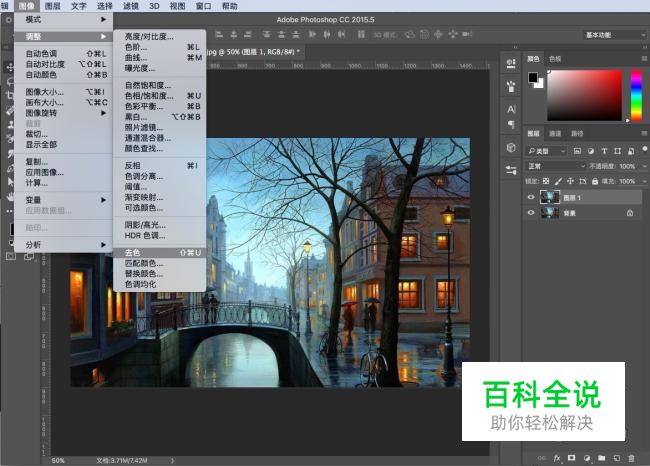Open the fx layer style icon
Image resolution: width=650 pixels, height=466 pixels.
pos(557,458)
